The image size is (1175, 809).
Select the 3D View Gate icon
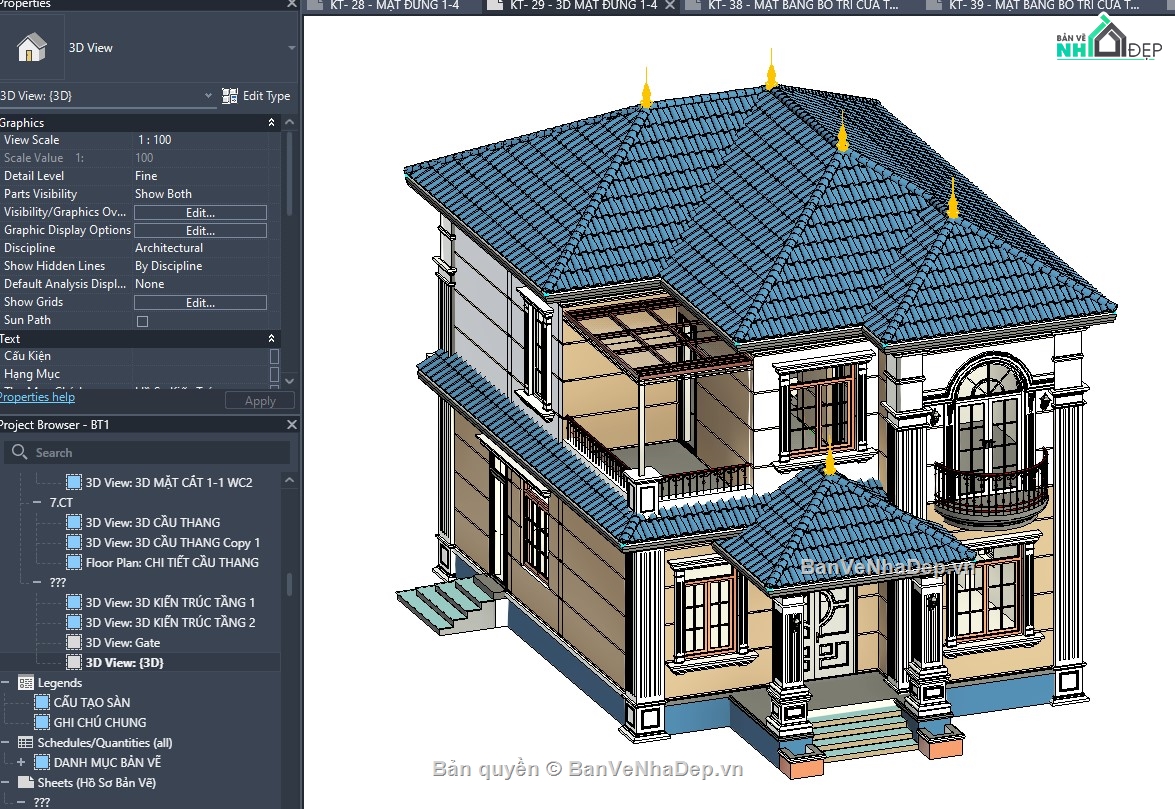coord(74,643)
